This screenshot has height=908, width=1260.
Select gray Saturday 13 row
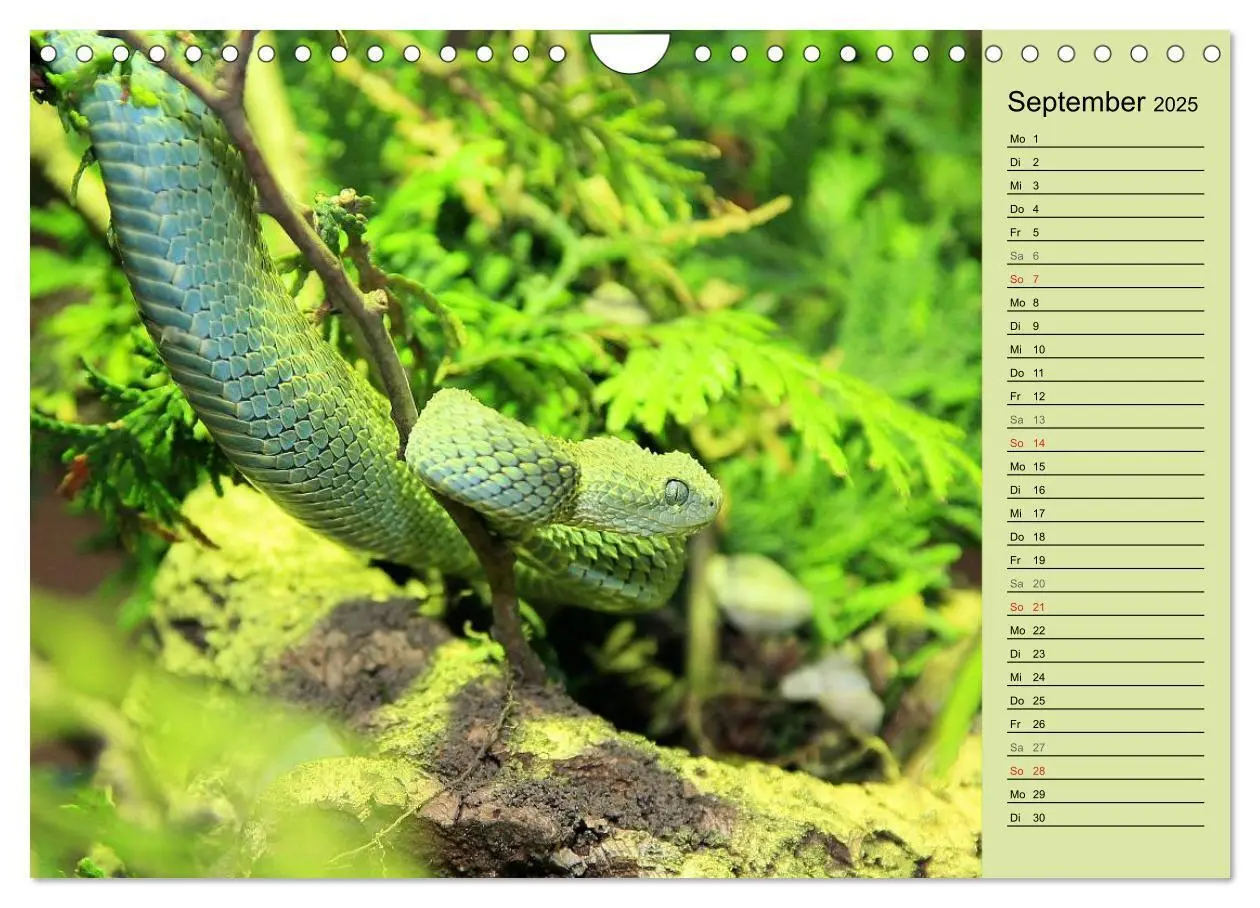click(1105, 420)
